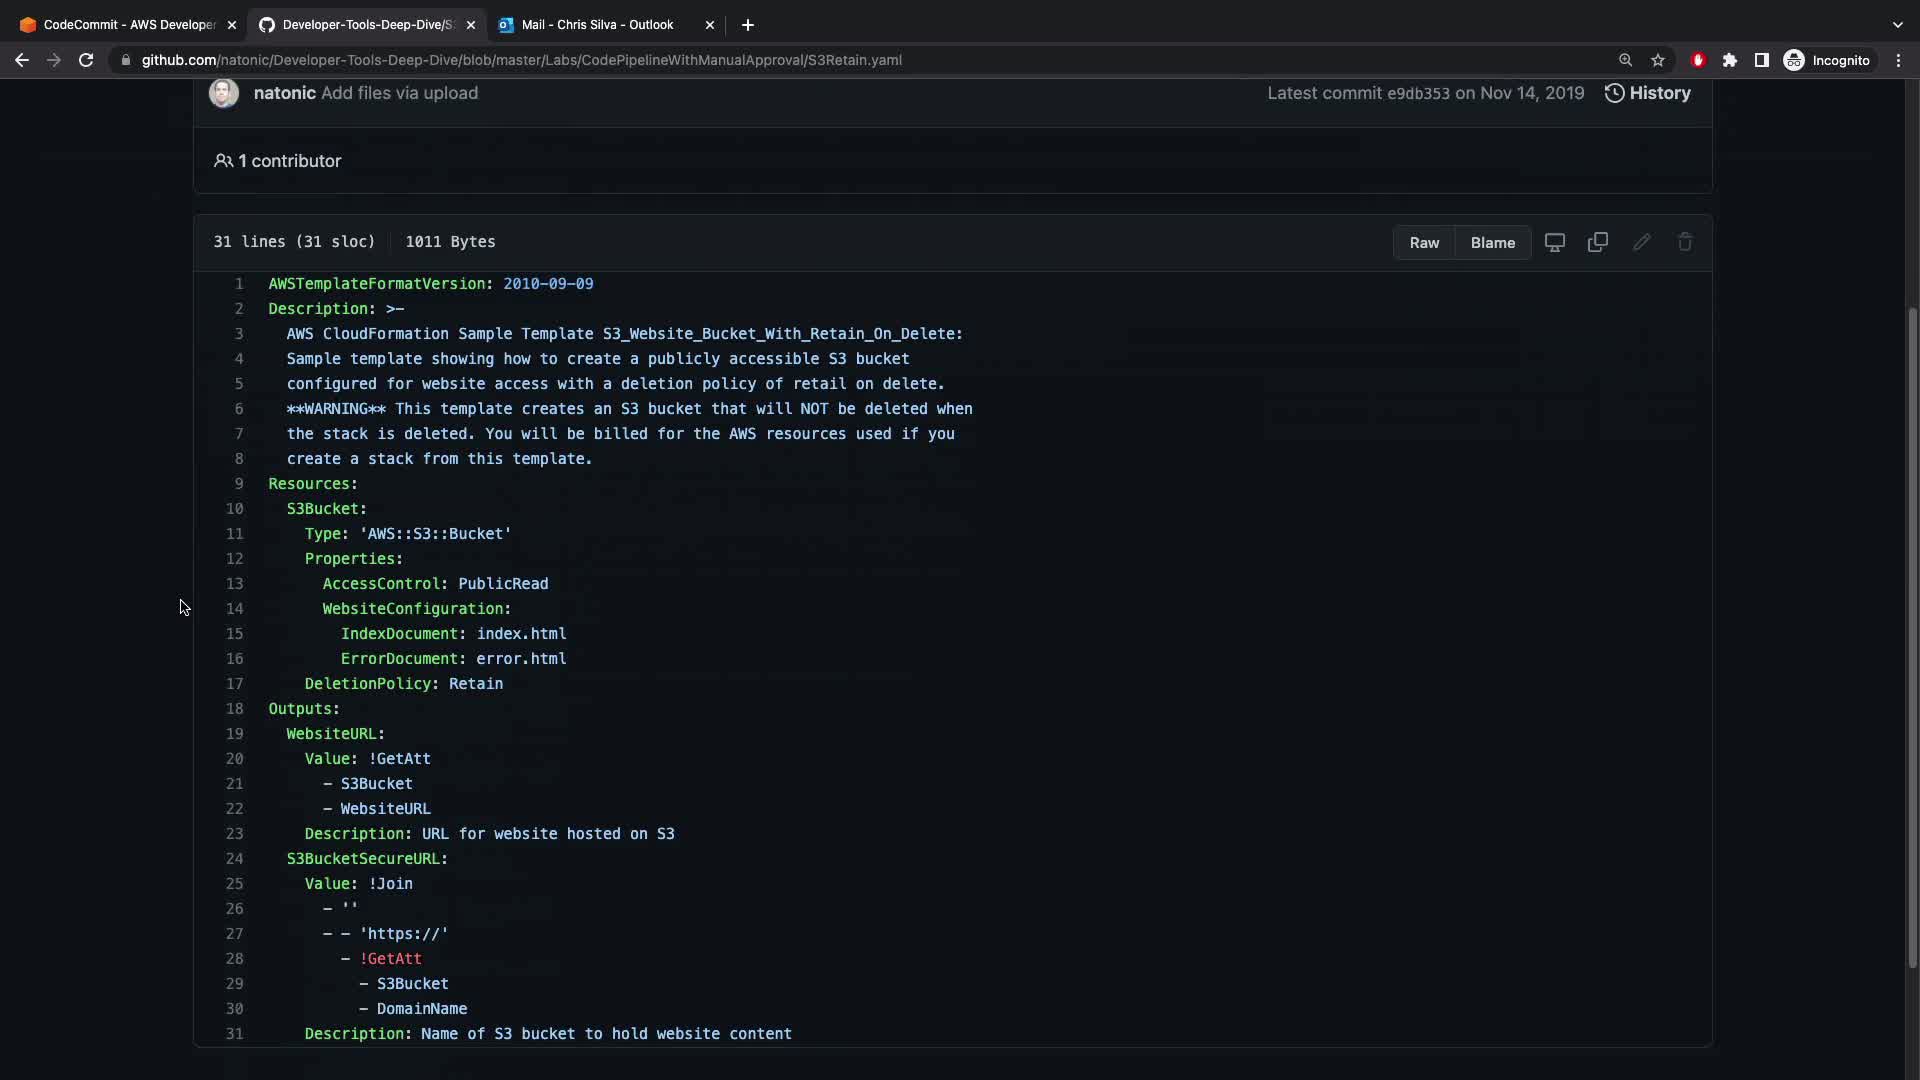Switch to the Mail Chris Silva Outlook tab

pyautogui.click(x=597, y=24)
